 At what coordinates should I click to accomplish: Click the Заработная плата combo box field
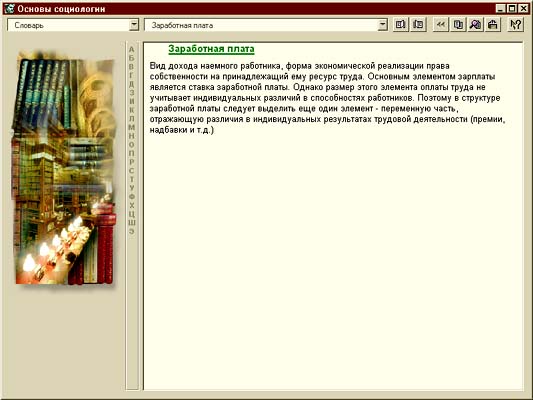266,25
